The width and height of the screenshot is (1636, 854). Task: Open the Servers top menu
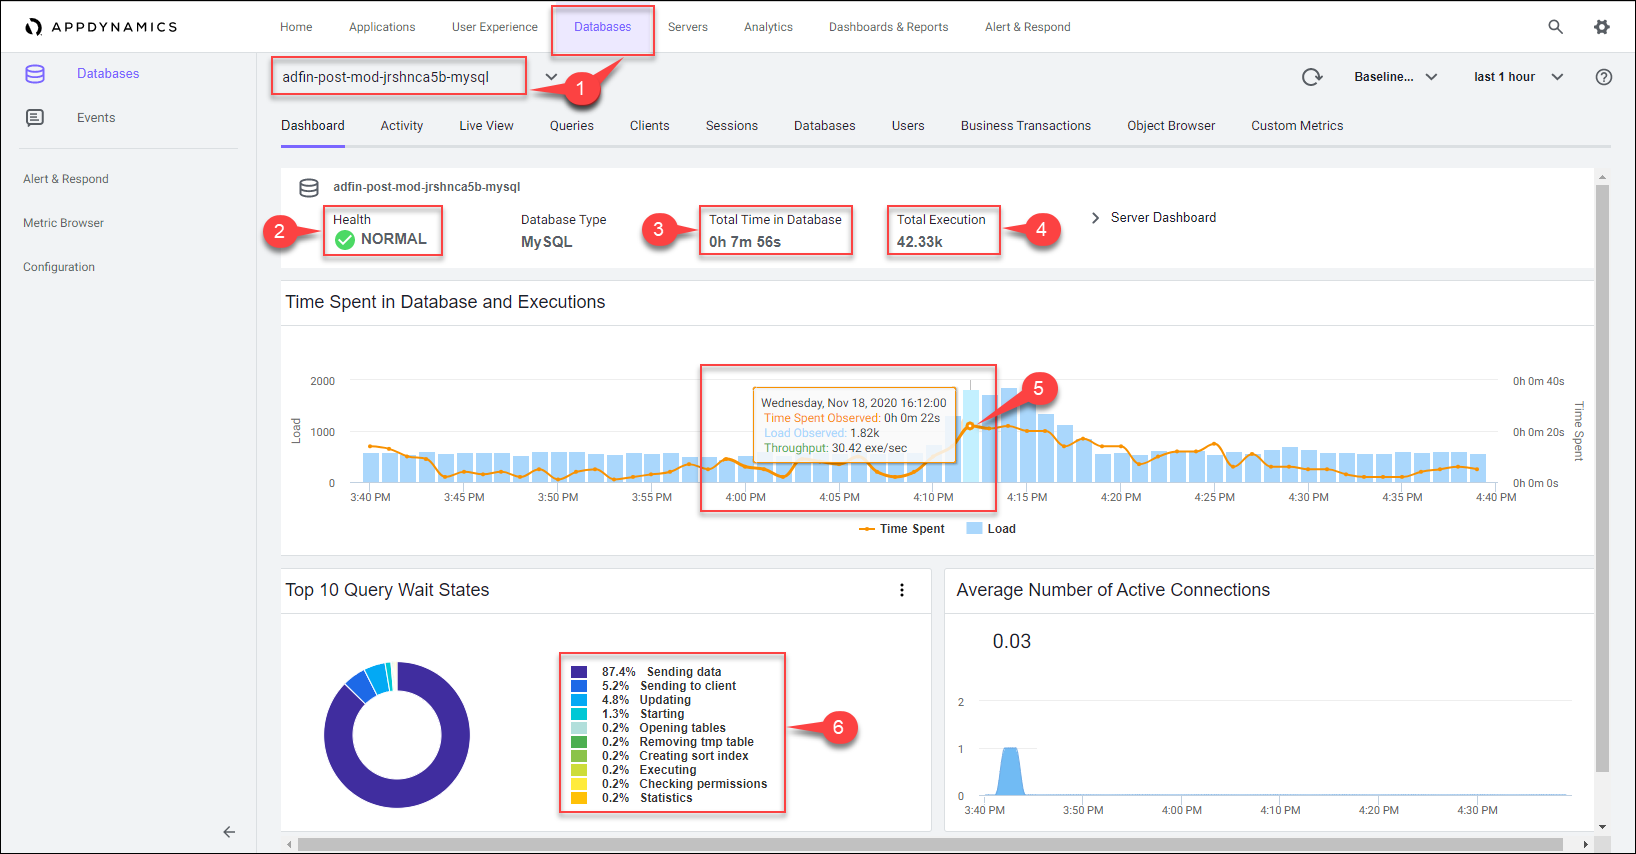click(687, 27)
